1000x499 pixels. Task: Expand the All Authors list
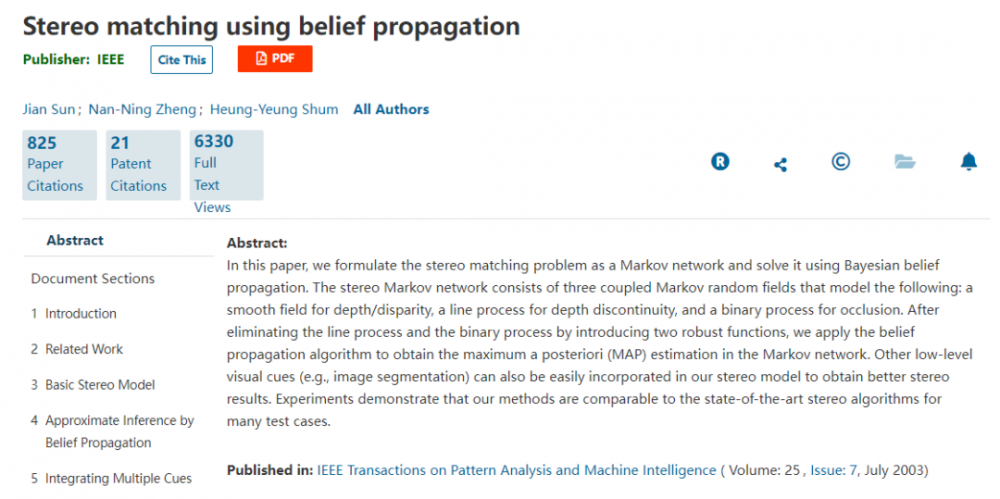(392, 109)
